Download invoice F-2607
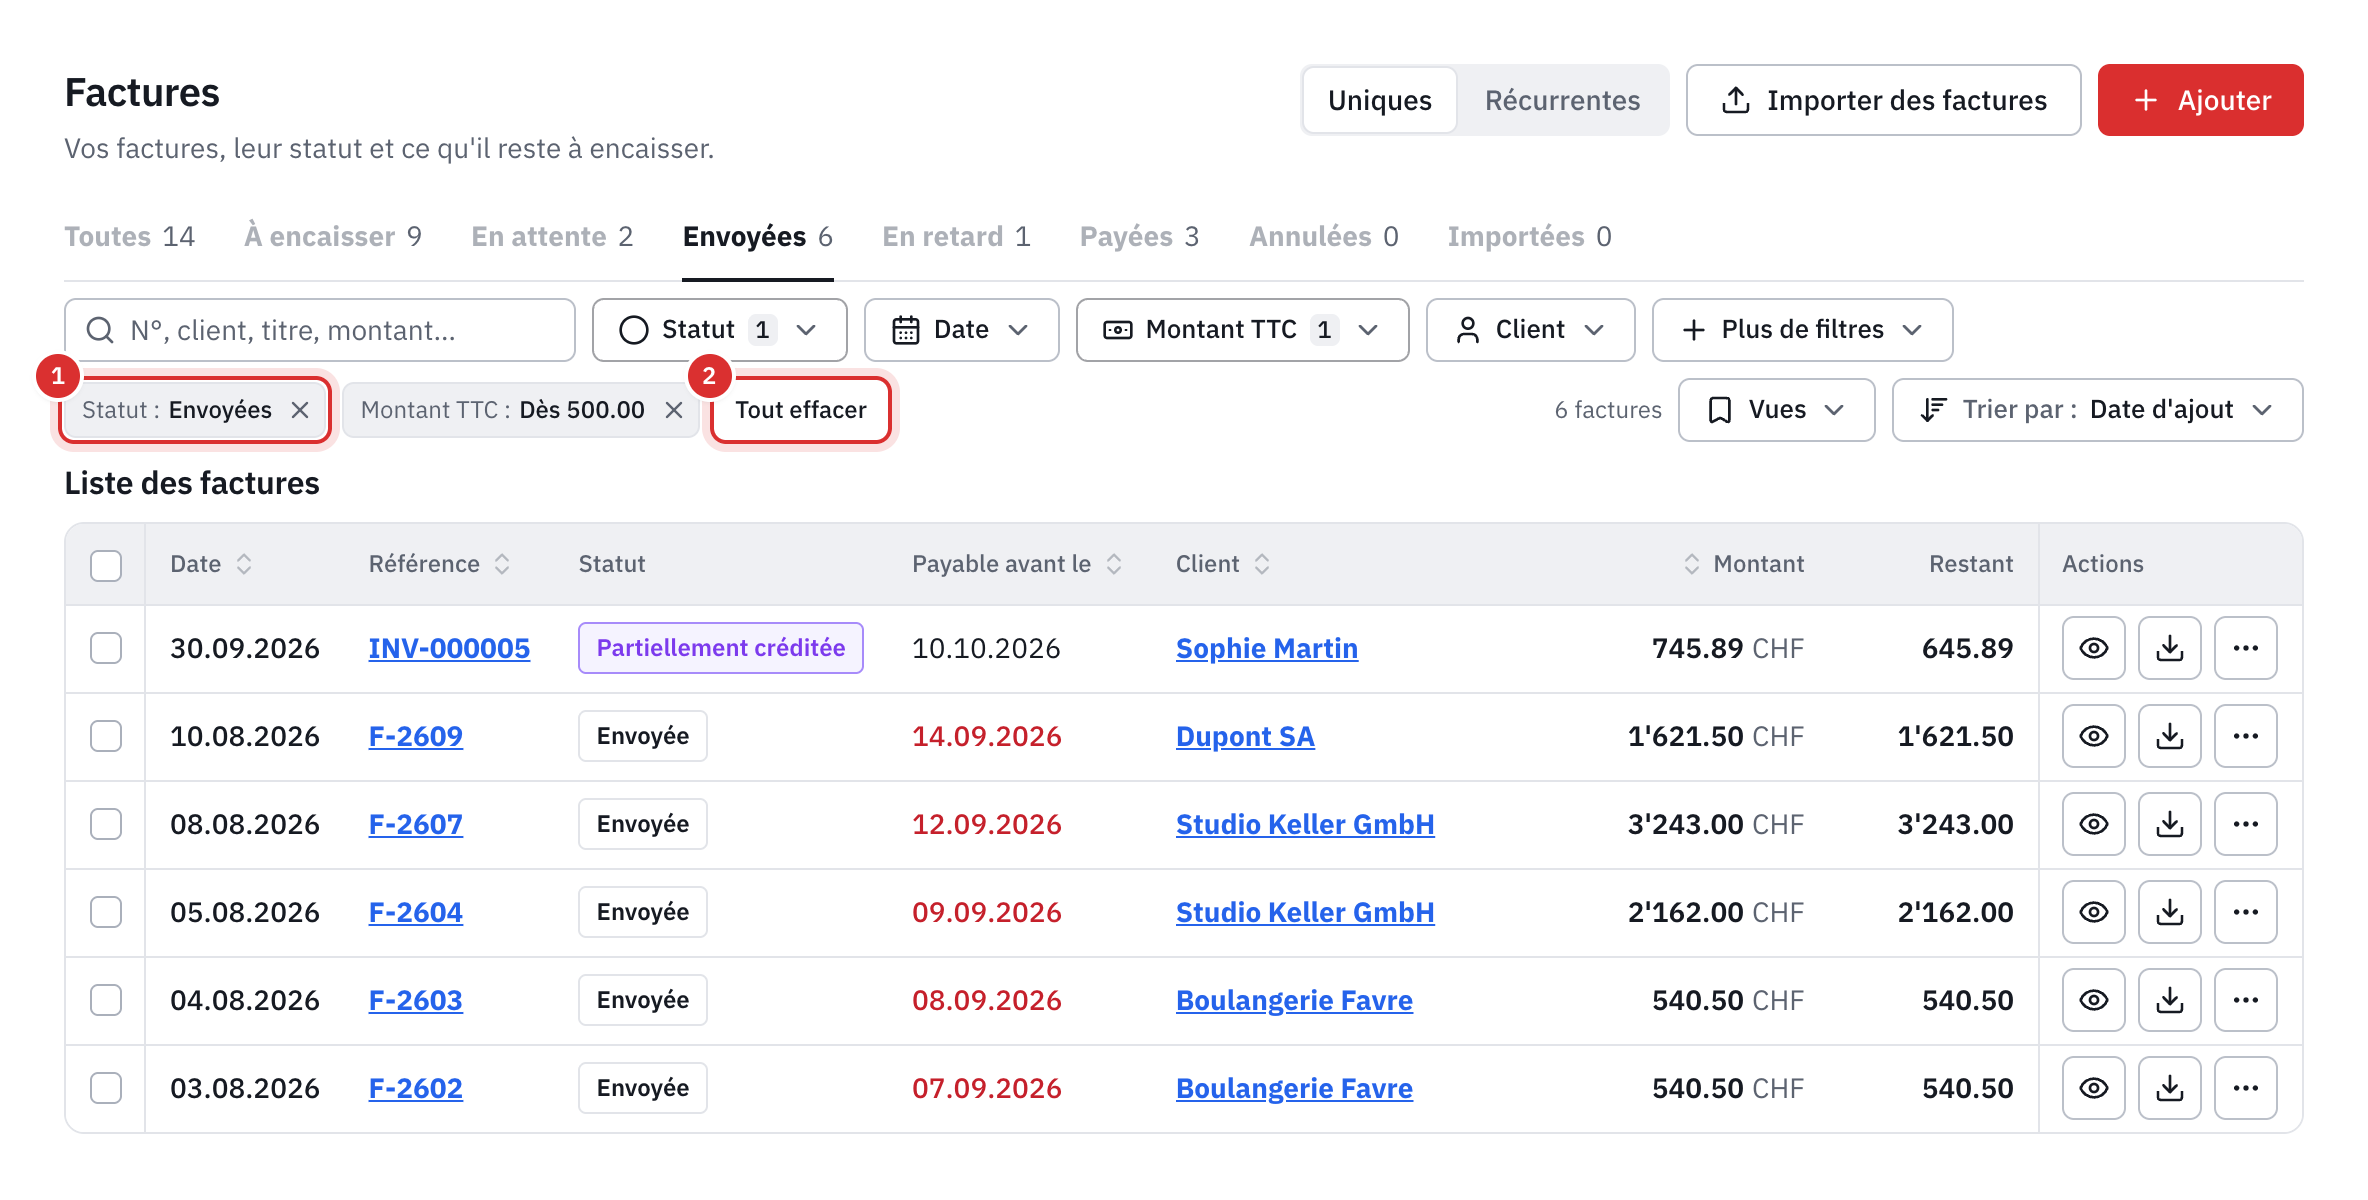2368x1200 pixels. 2169,824
